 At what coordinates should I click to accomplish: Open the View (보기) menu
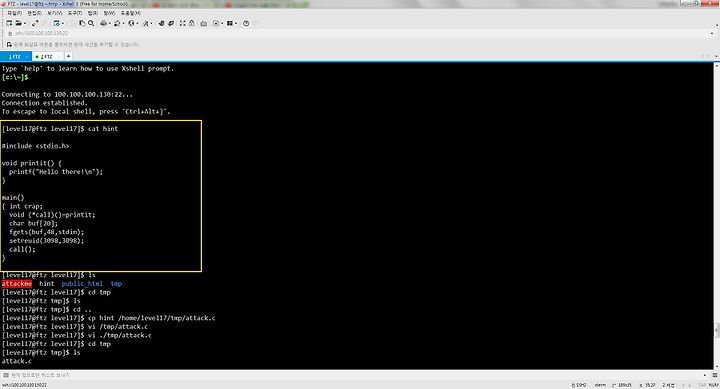(x=55, y=13)
